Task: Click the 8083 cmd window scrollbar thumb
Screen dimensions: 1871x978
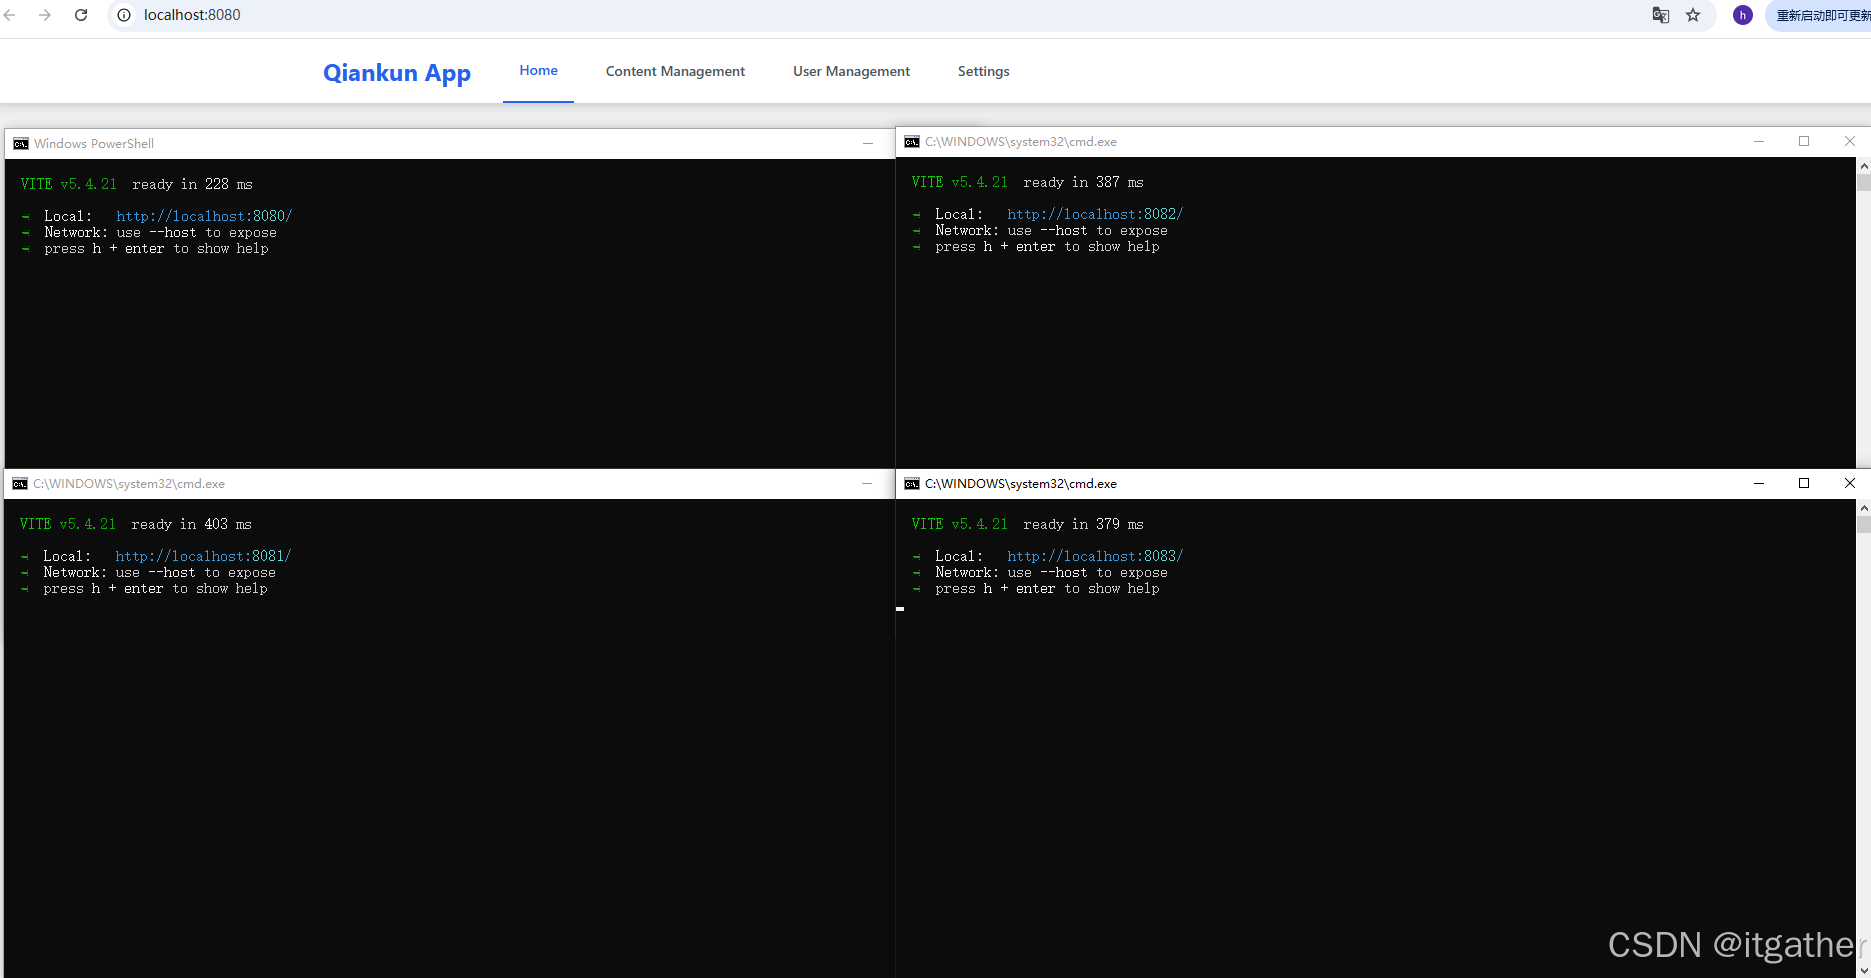Action: [x=1864, y=525]
